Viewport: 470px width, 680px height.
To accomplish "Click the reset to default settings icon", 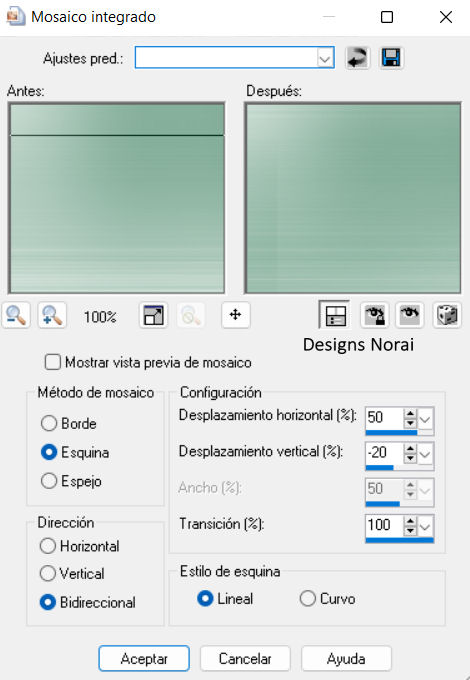I will [x=358, y=58].
